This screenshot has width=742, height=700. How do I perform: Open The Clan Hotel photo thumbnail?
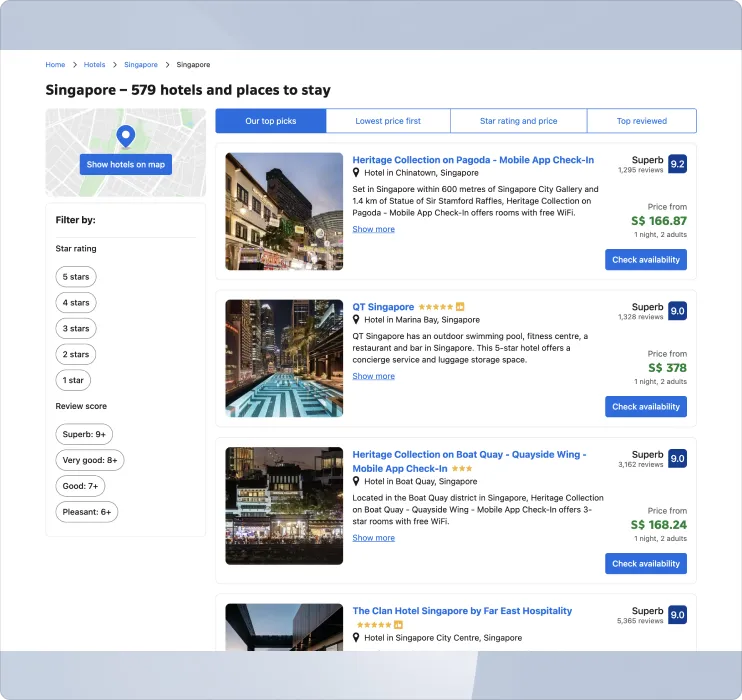284,627
